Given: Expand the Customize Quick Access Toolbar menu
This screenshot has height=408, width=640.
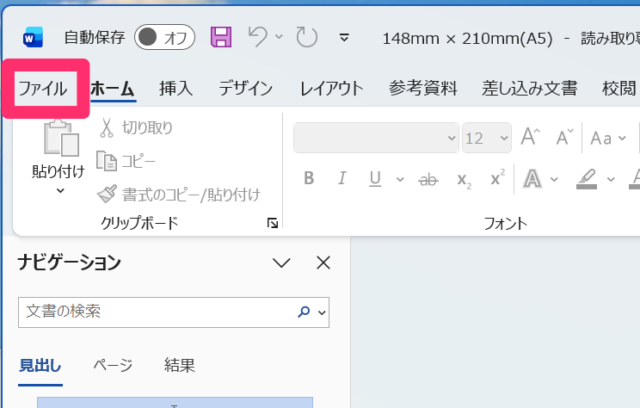Looking at the screenshot, I should pyautogui.click(x=345, y=38).
